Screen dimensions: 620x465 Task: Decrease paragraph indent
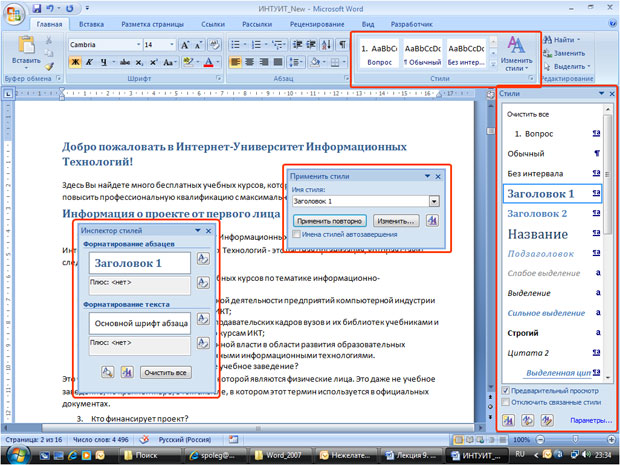[x=297, y=45]
